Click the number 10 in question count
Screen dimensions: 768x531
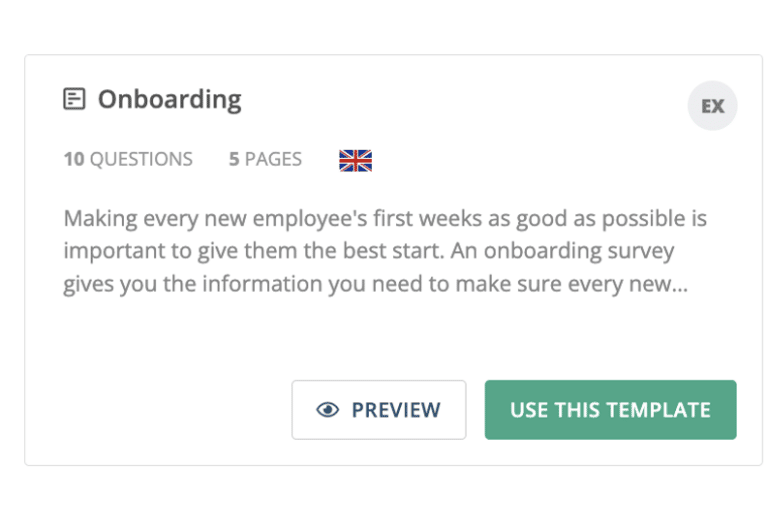(x=74, y=159)
